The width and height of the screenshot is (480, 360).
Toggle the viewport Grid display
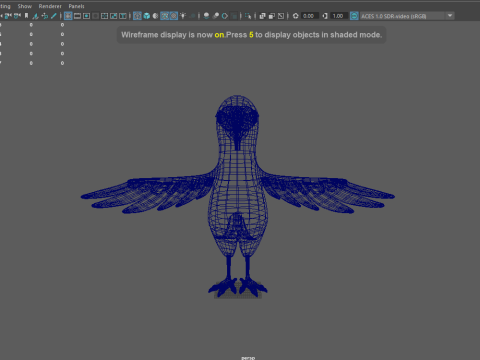coord(68,16)
